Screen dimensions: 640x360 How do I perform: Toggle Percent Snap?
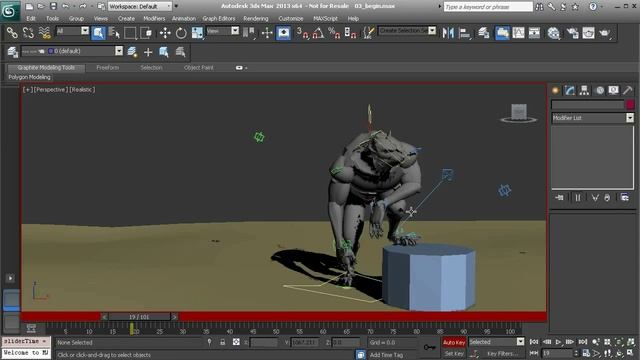point(334,33)
